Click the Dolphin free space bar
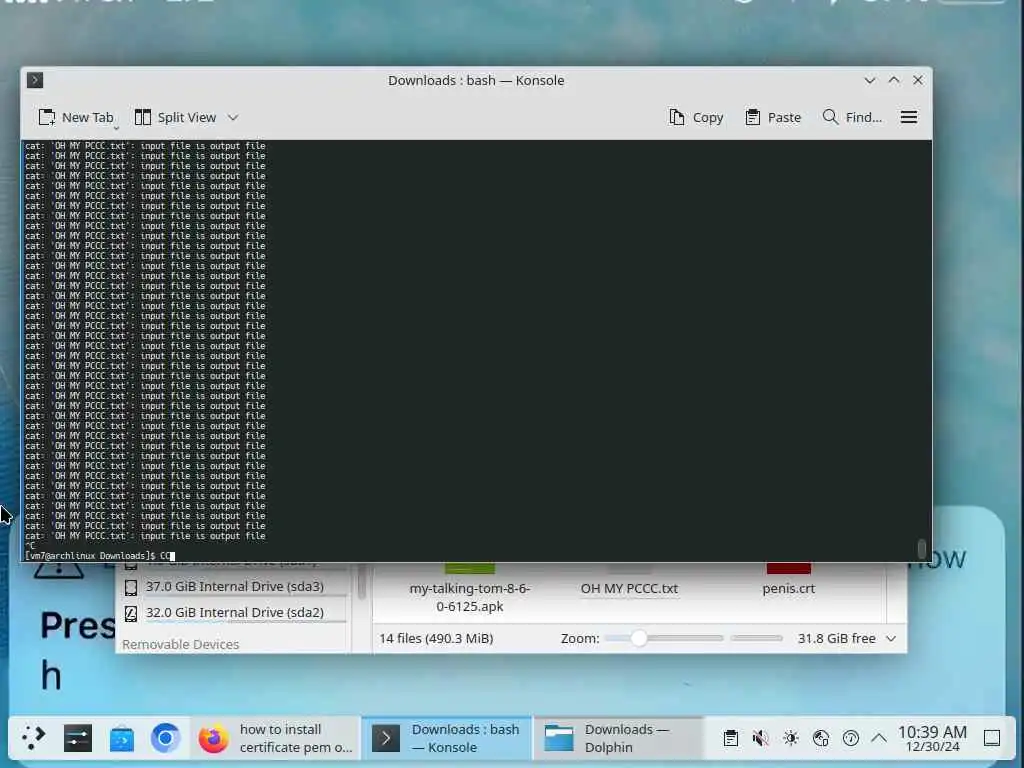1024x768 pixels. 756,638
